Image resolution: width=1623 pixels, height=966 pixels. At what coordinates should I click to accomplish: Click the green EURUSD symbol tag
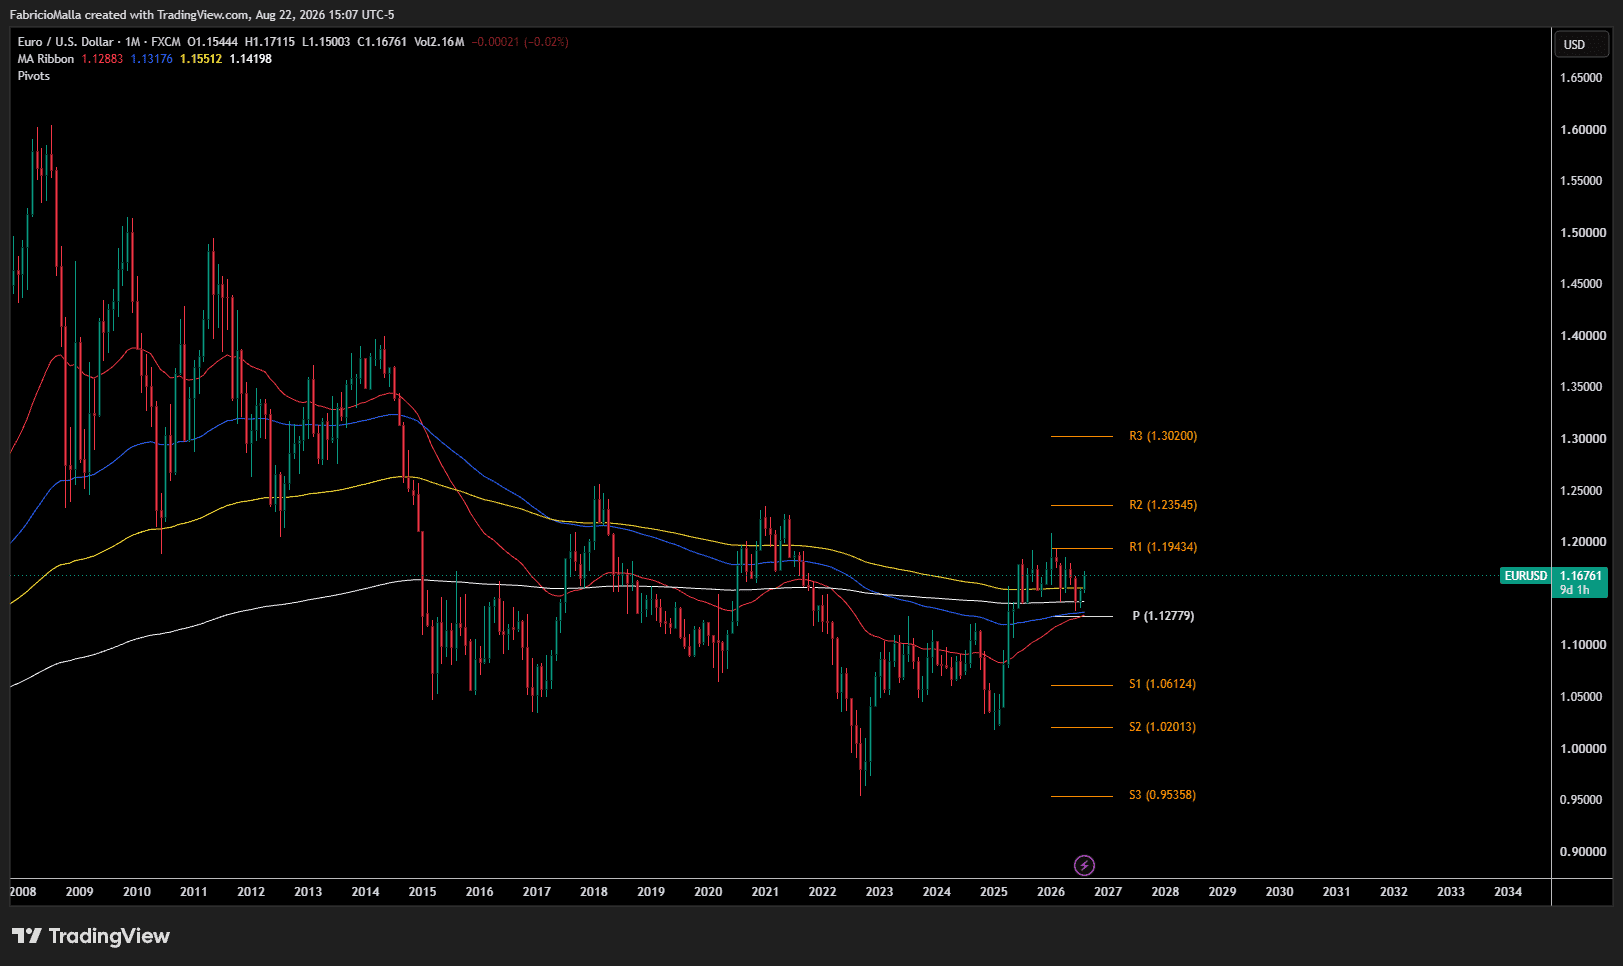(1526, 576)
